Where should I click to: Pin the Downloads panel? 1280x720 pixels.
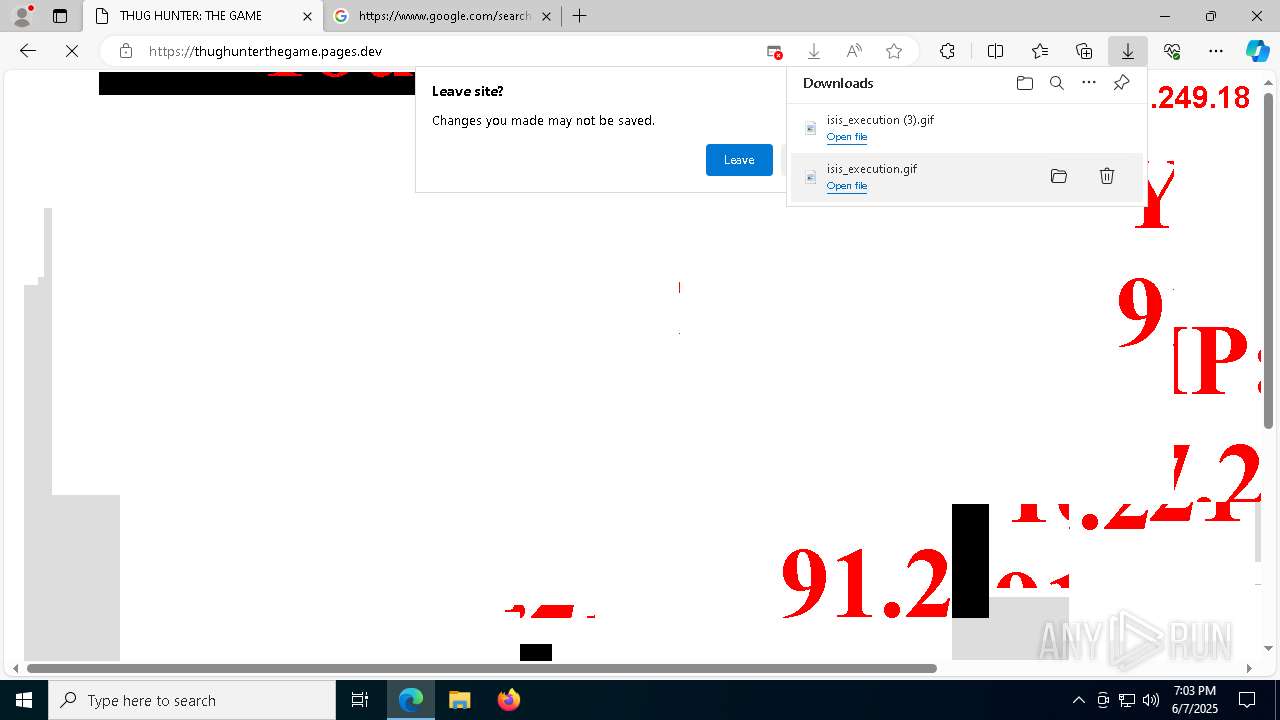point(1121,83)
